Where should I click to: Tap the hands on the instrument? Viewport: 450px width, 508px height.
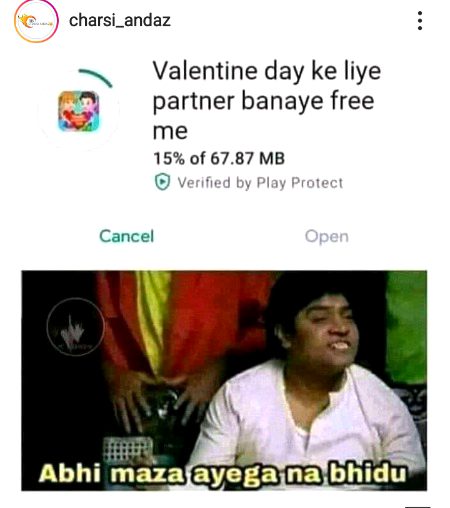point(157,398)
